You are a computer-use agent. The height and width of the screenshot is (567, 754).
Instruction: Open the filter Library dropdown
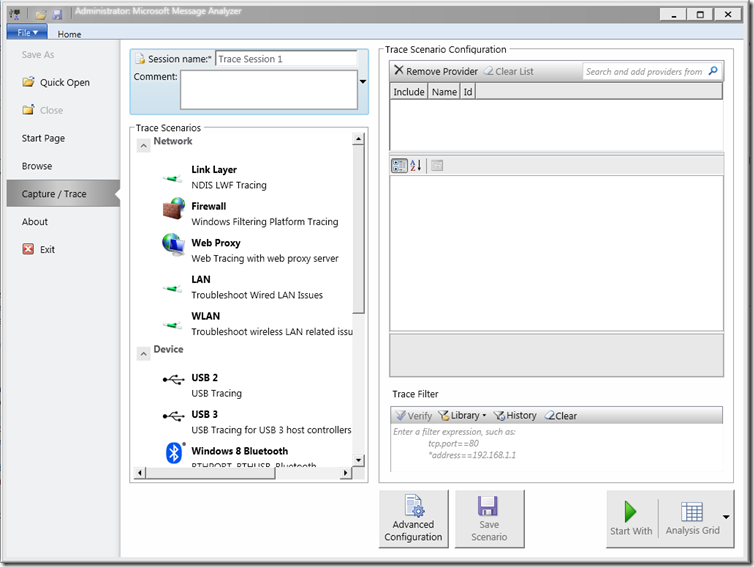462,416
